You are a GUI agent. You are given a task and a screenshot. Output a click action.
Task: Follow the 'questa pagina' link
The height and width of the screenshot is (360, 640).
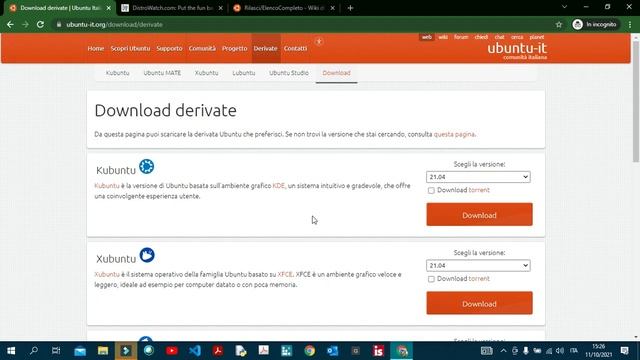tap(454, 134)
